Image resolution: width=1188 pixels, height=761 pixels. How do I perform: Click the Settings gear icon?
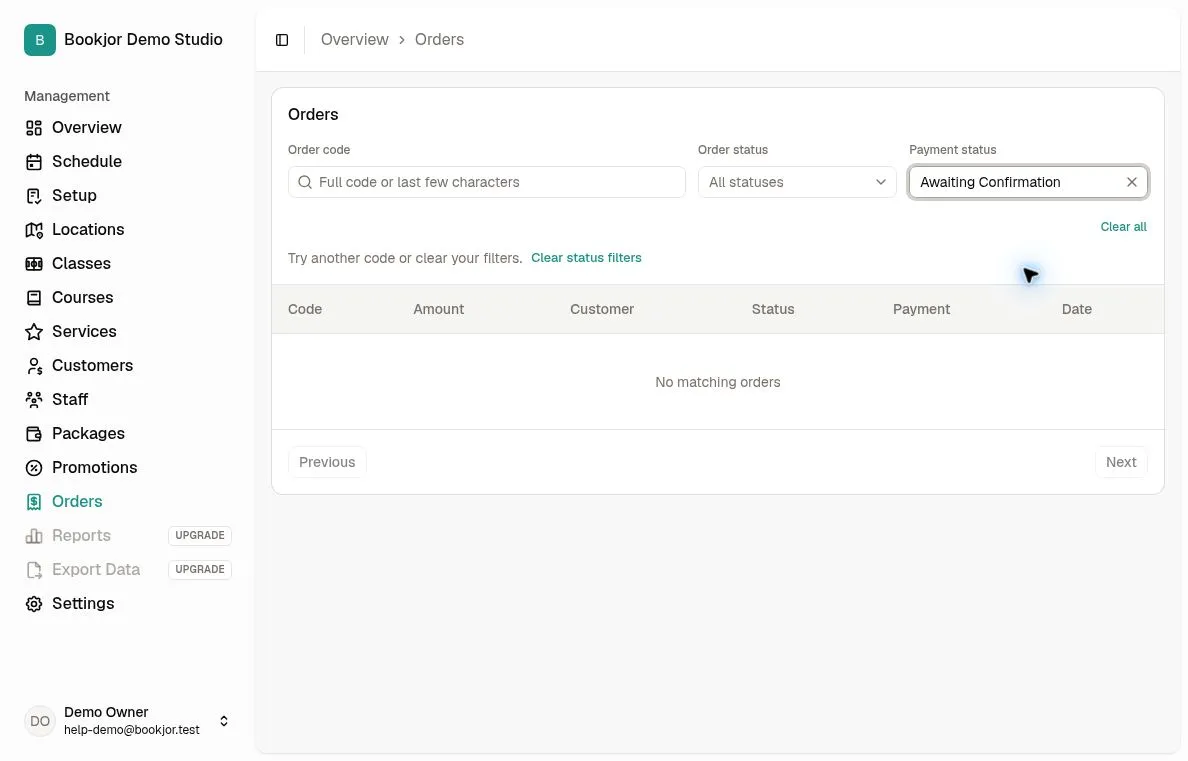coord(34,604)
